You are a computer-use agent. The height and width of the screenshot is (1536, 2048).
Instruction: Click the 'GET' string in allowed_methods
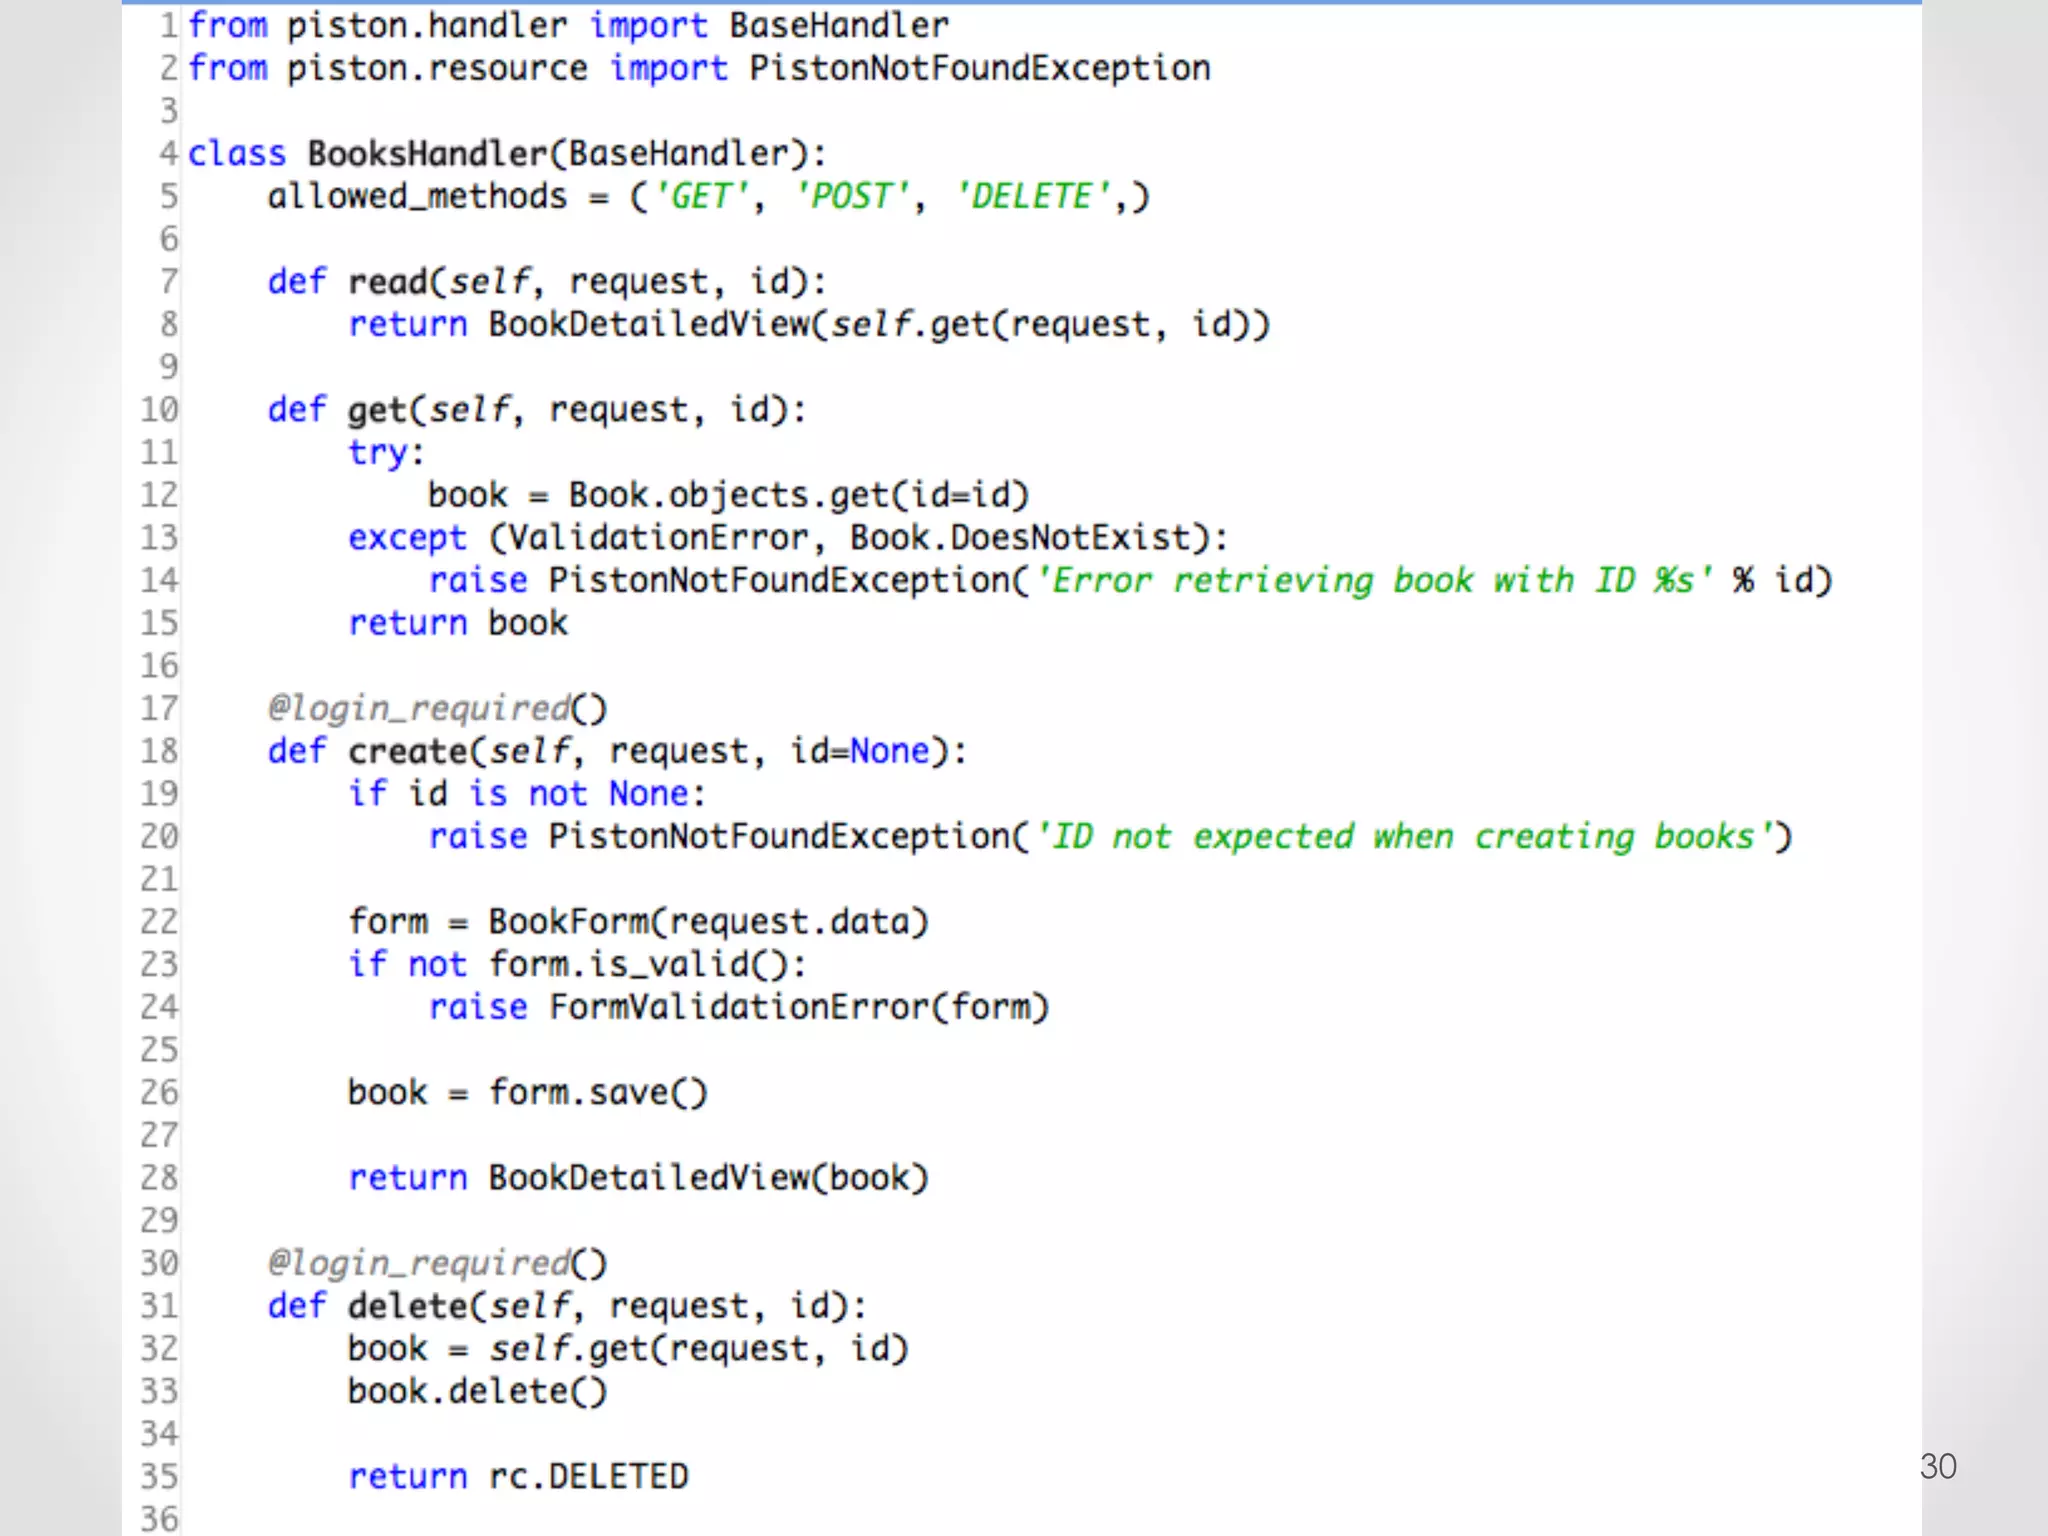point(701,196)
